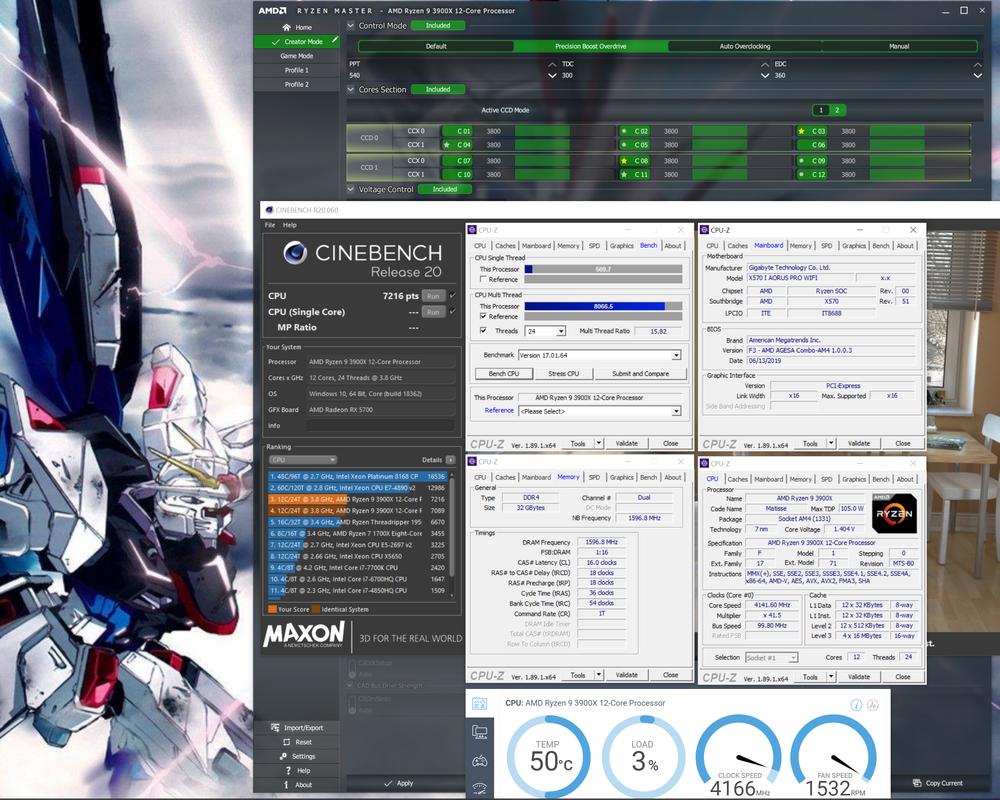Image resolution: width=1000 pixels, height=800 pixels.
Task: Click the Copy Current icon
Action: point(917,783)
